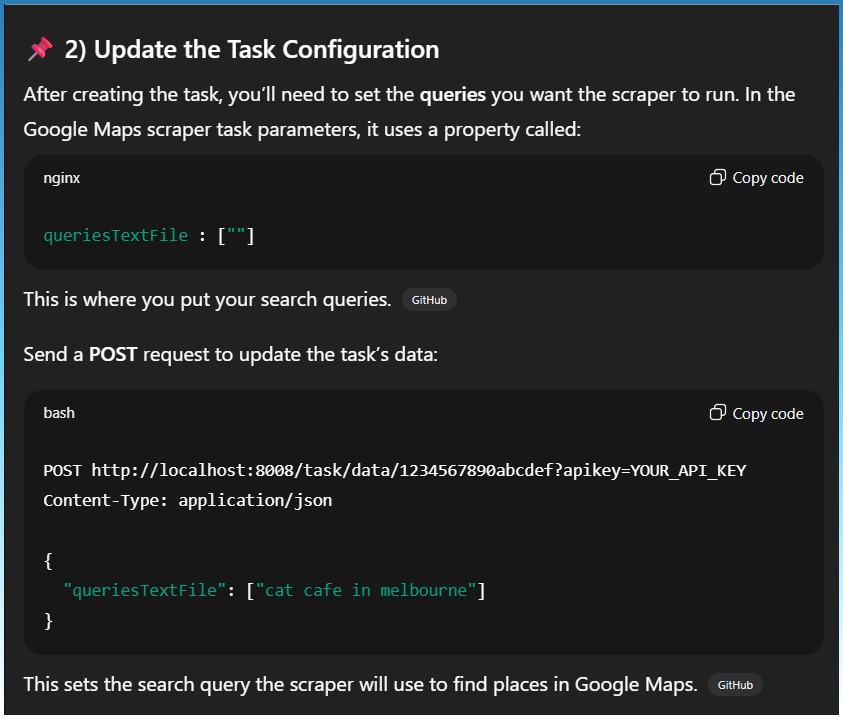Viewport: 843px width, 719px height.
Task: Click the bold word 'queries' in the paragraph
Action: click(453, 96)
